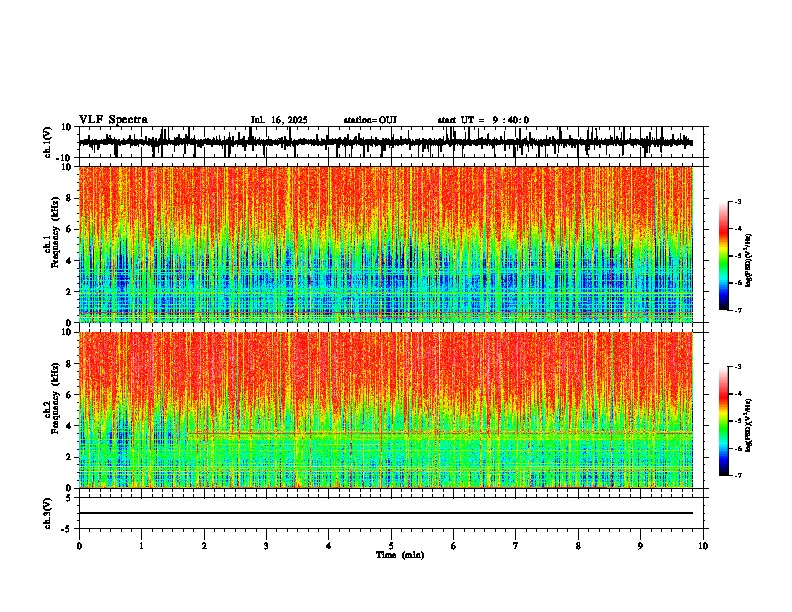792x612 pixels.
Task: Click time axis tick label '0'
Action: pos(79,546)
